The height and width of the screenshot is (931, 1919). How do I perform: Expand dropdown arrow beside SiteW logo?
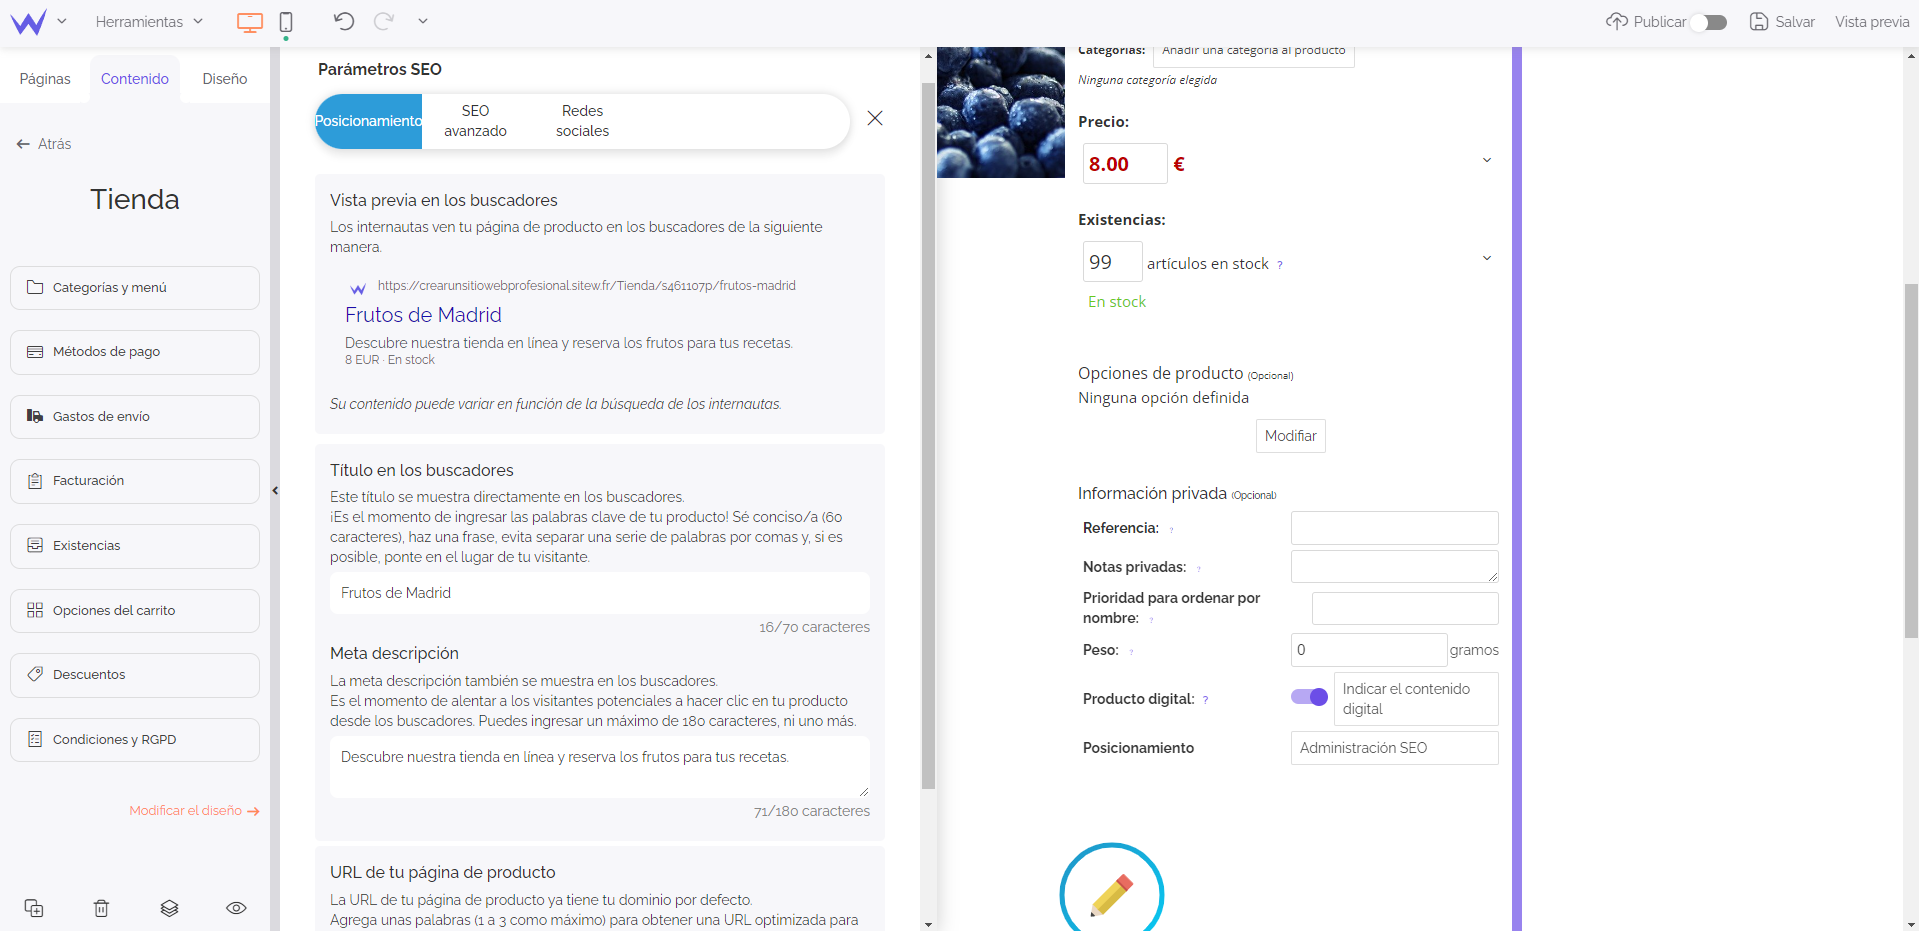click(x=62, y=21)
